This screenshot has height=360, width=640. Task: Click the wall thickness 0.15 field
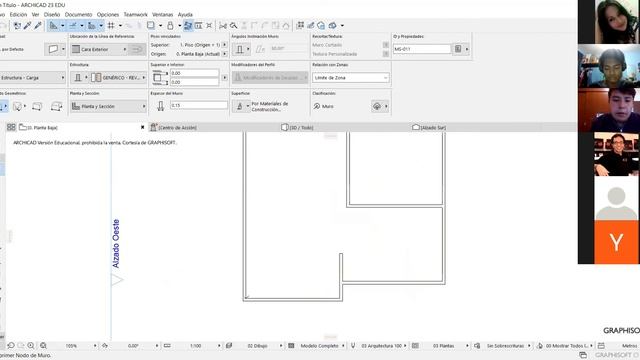coord(199,105)
